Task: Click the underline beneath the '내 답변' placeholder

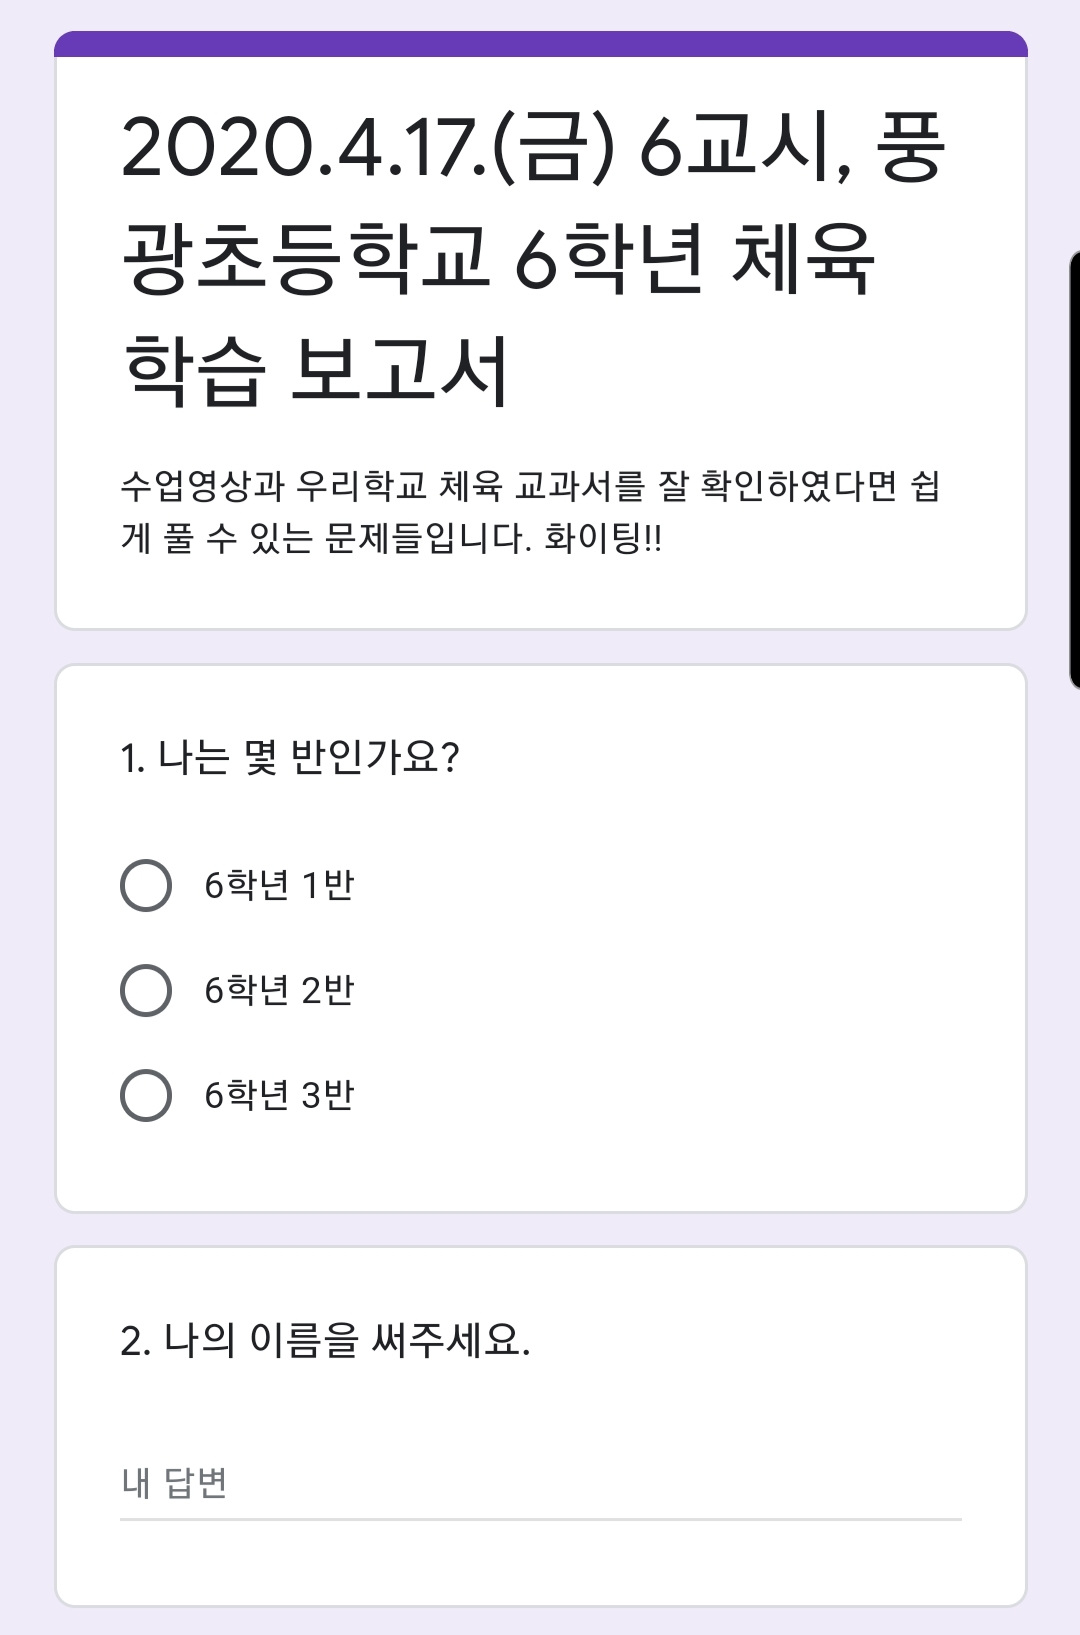Action: (x=541, y=1520)
